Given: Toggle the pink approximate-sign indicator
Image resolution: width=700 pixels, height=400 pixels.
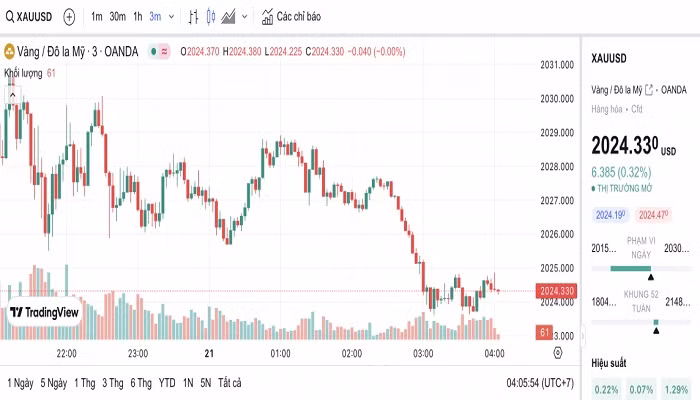Looking at the screenshot, I should pos(164,52).
